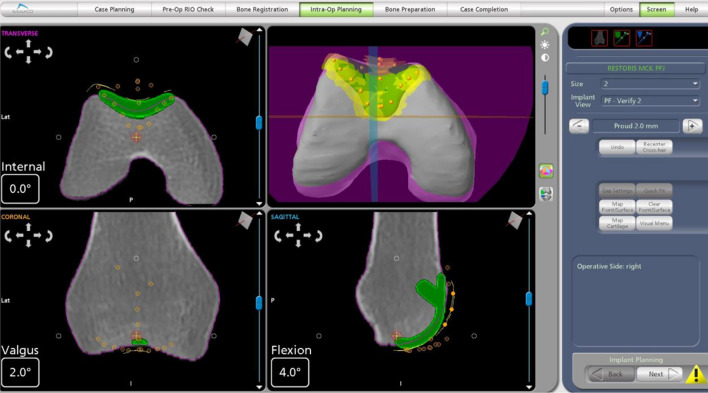Rotate counterclockwise in Coronal view
This screenshot has height=393, width=708.
click(8, 236)
